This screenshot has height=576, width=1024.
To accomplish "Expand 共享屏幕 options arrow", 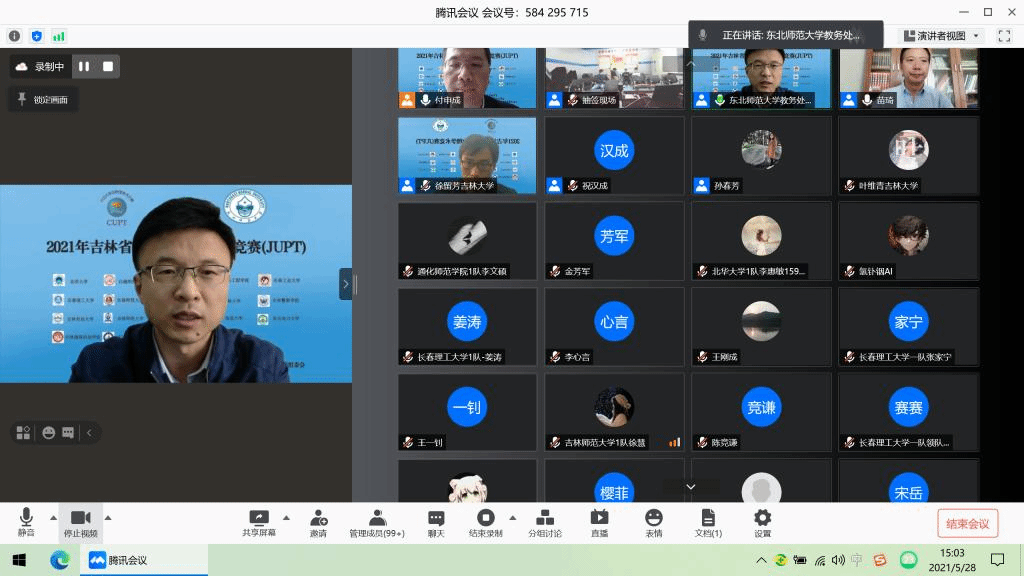I will pos(286,517).
